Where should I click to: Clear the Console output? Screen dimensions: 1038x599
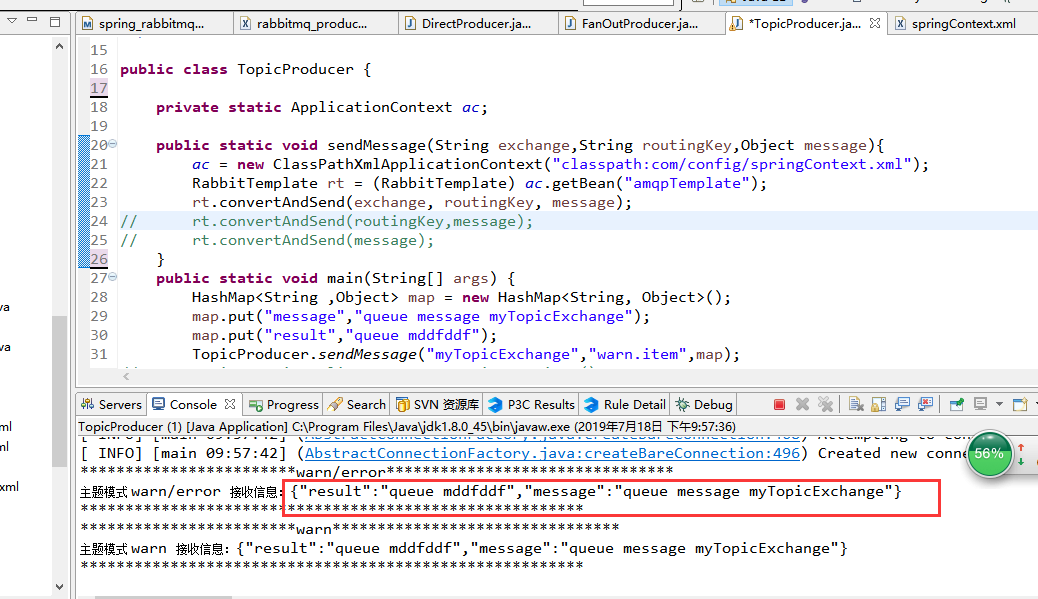(855, 404)
